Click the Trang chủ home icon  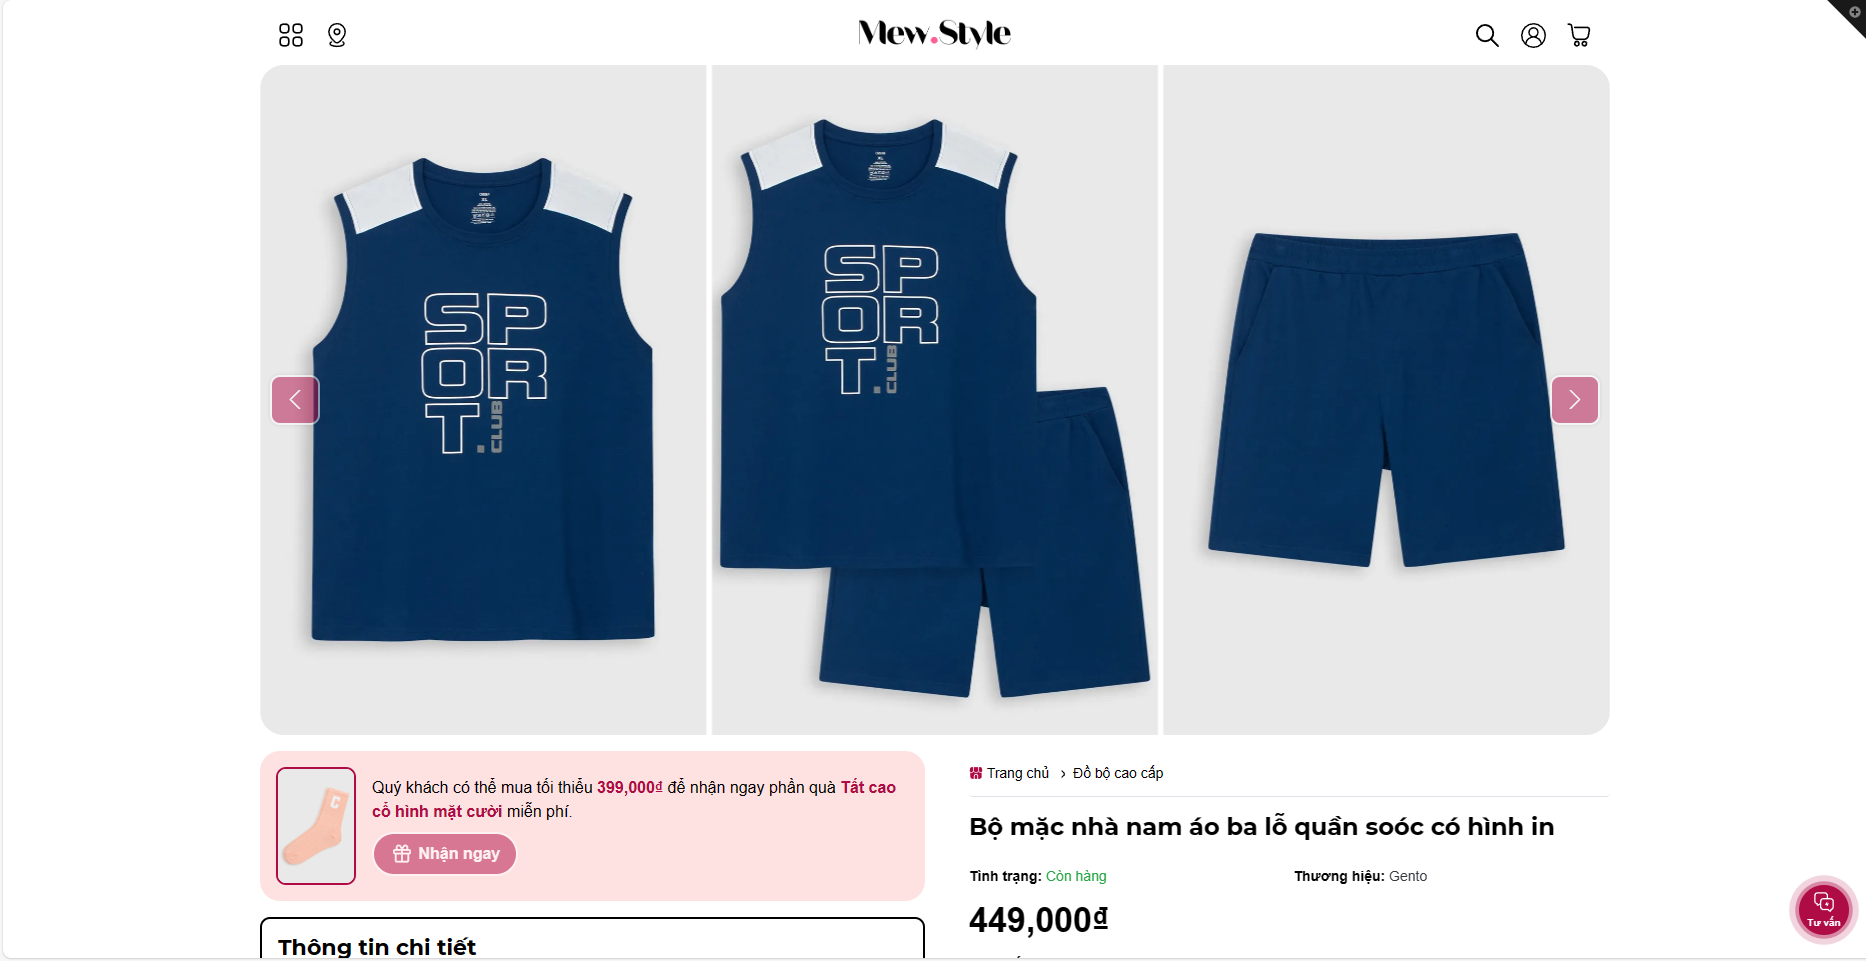pos(976,773)
